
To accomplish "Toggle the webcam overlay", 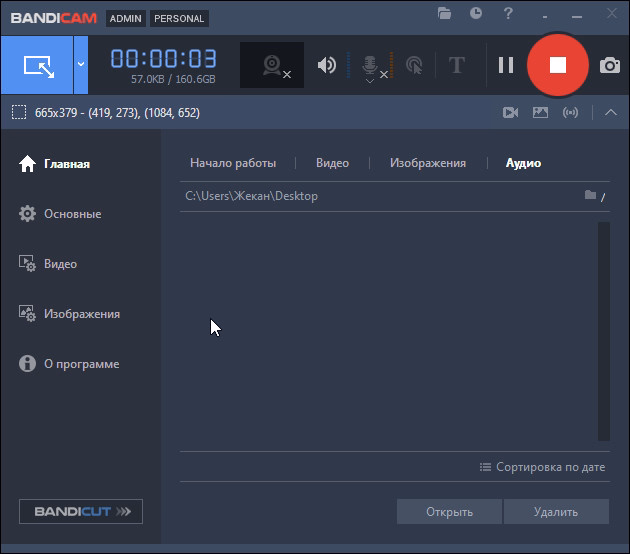I will pos(272,66).
